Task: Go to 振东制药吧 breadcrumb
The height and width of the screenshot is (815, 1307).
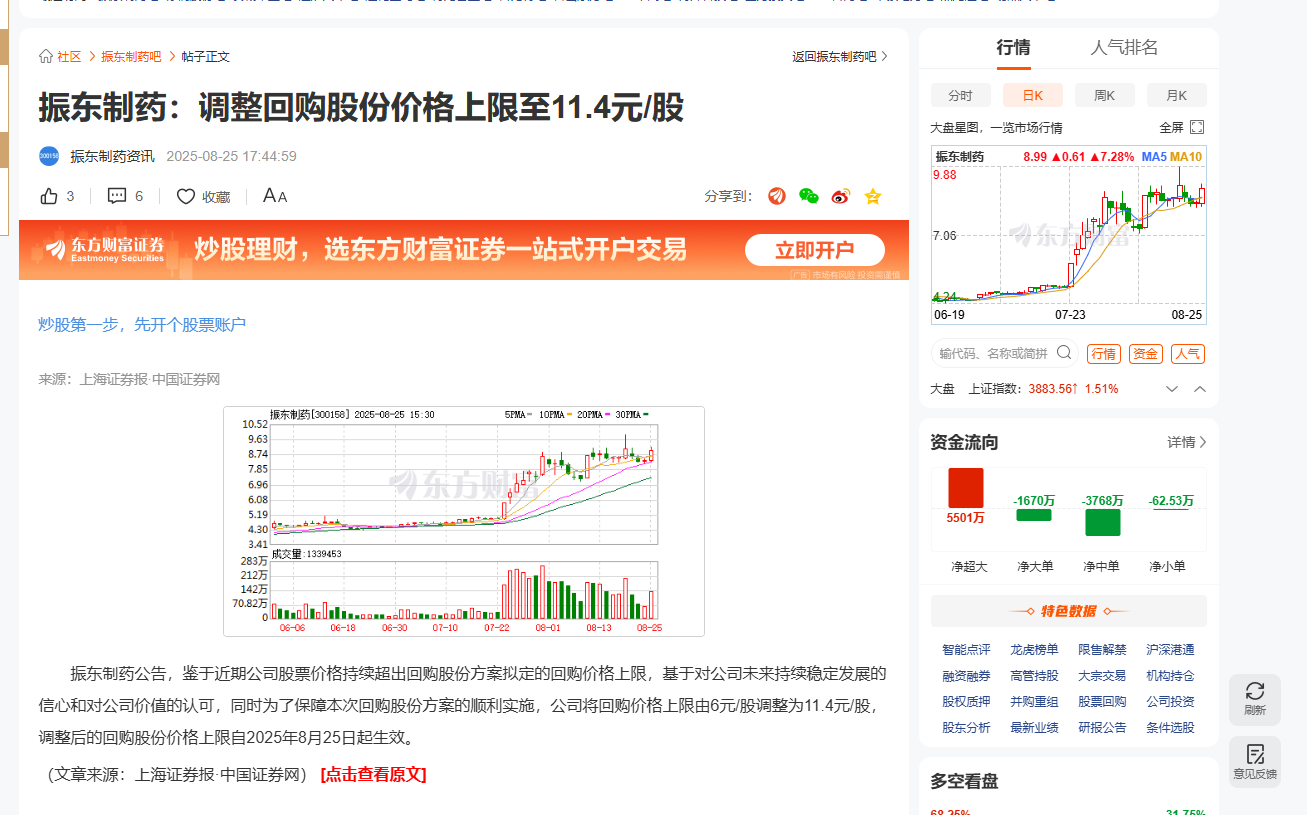Action: coord(131,57)
